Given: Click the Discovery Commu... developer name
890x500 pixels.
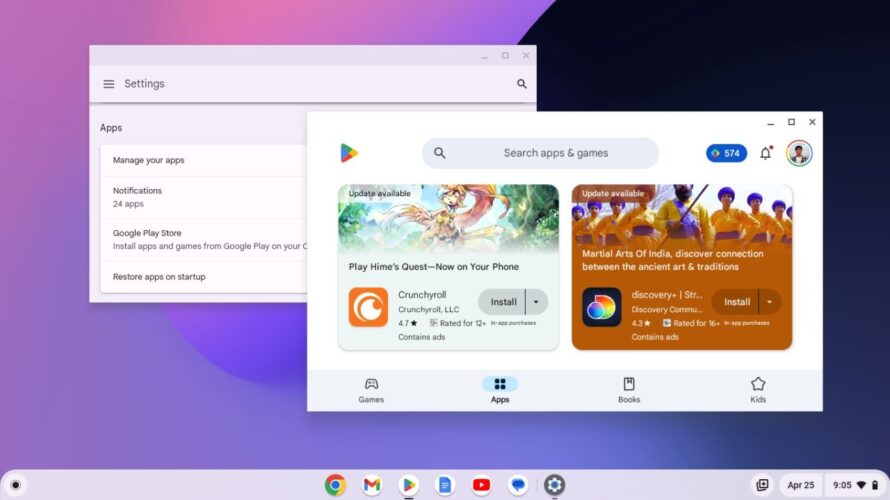Looking at the screenshot, I should [667, 309].
